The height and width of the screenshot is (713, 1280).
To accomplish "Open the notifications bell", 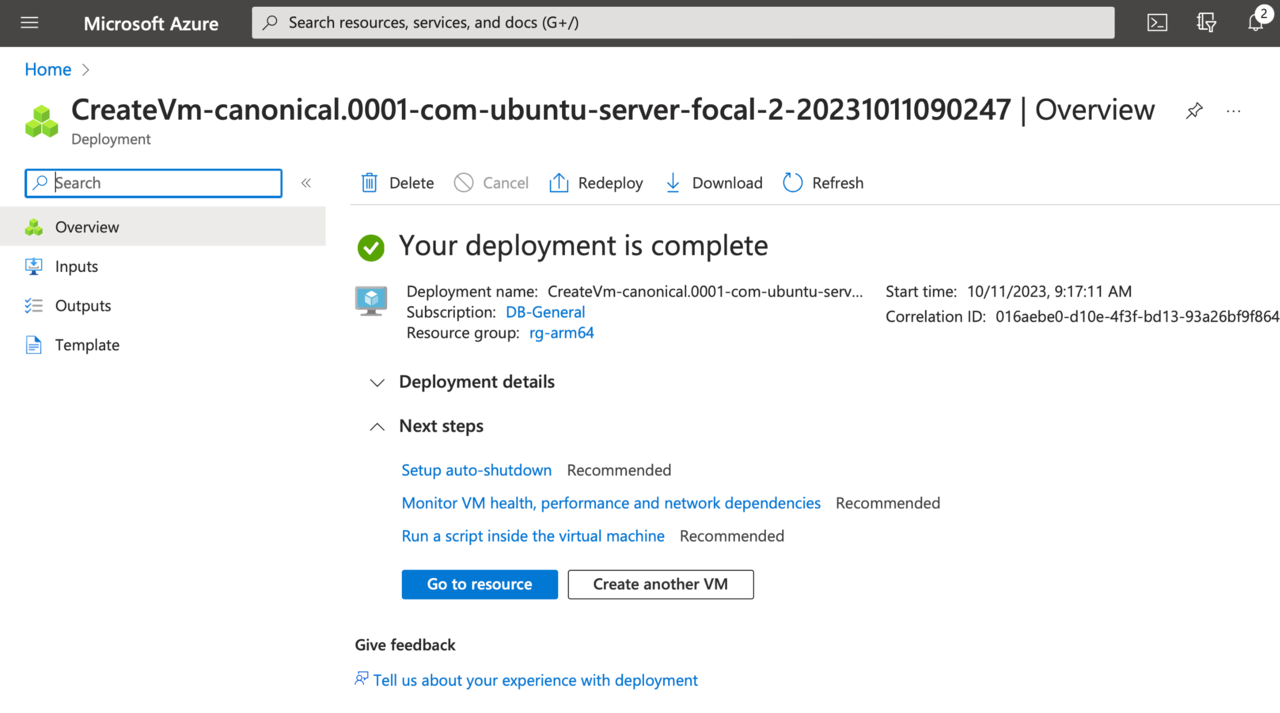I will [1256, 22].
